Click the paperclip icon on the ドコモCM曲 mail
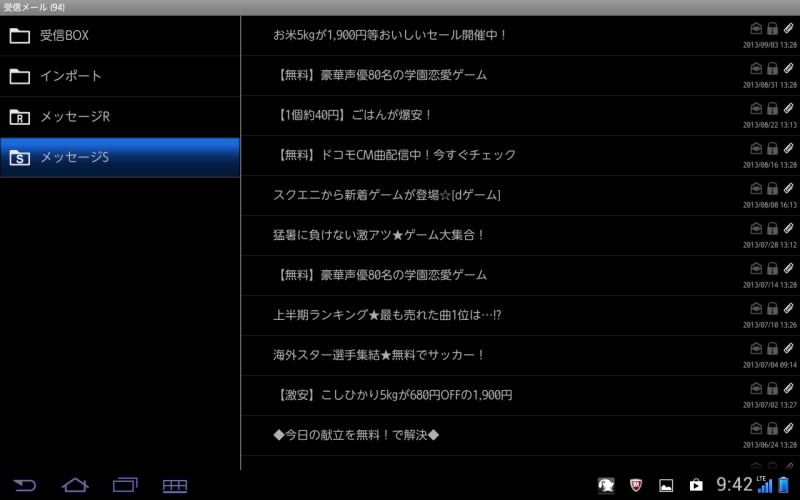This screenshot has width=800, height=500. [788, 148]
